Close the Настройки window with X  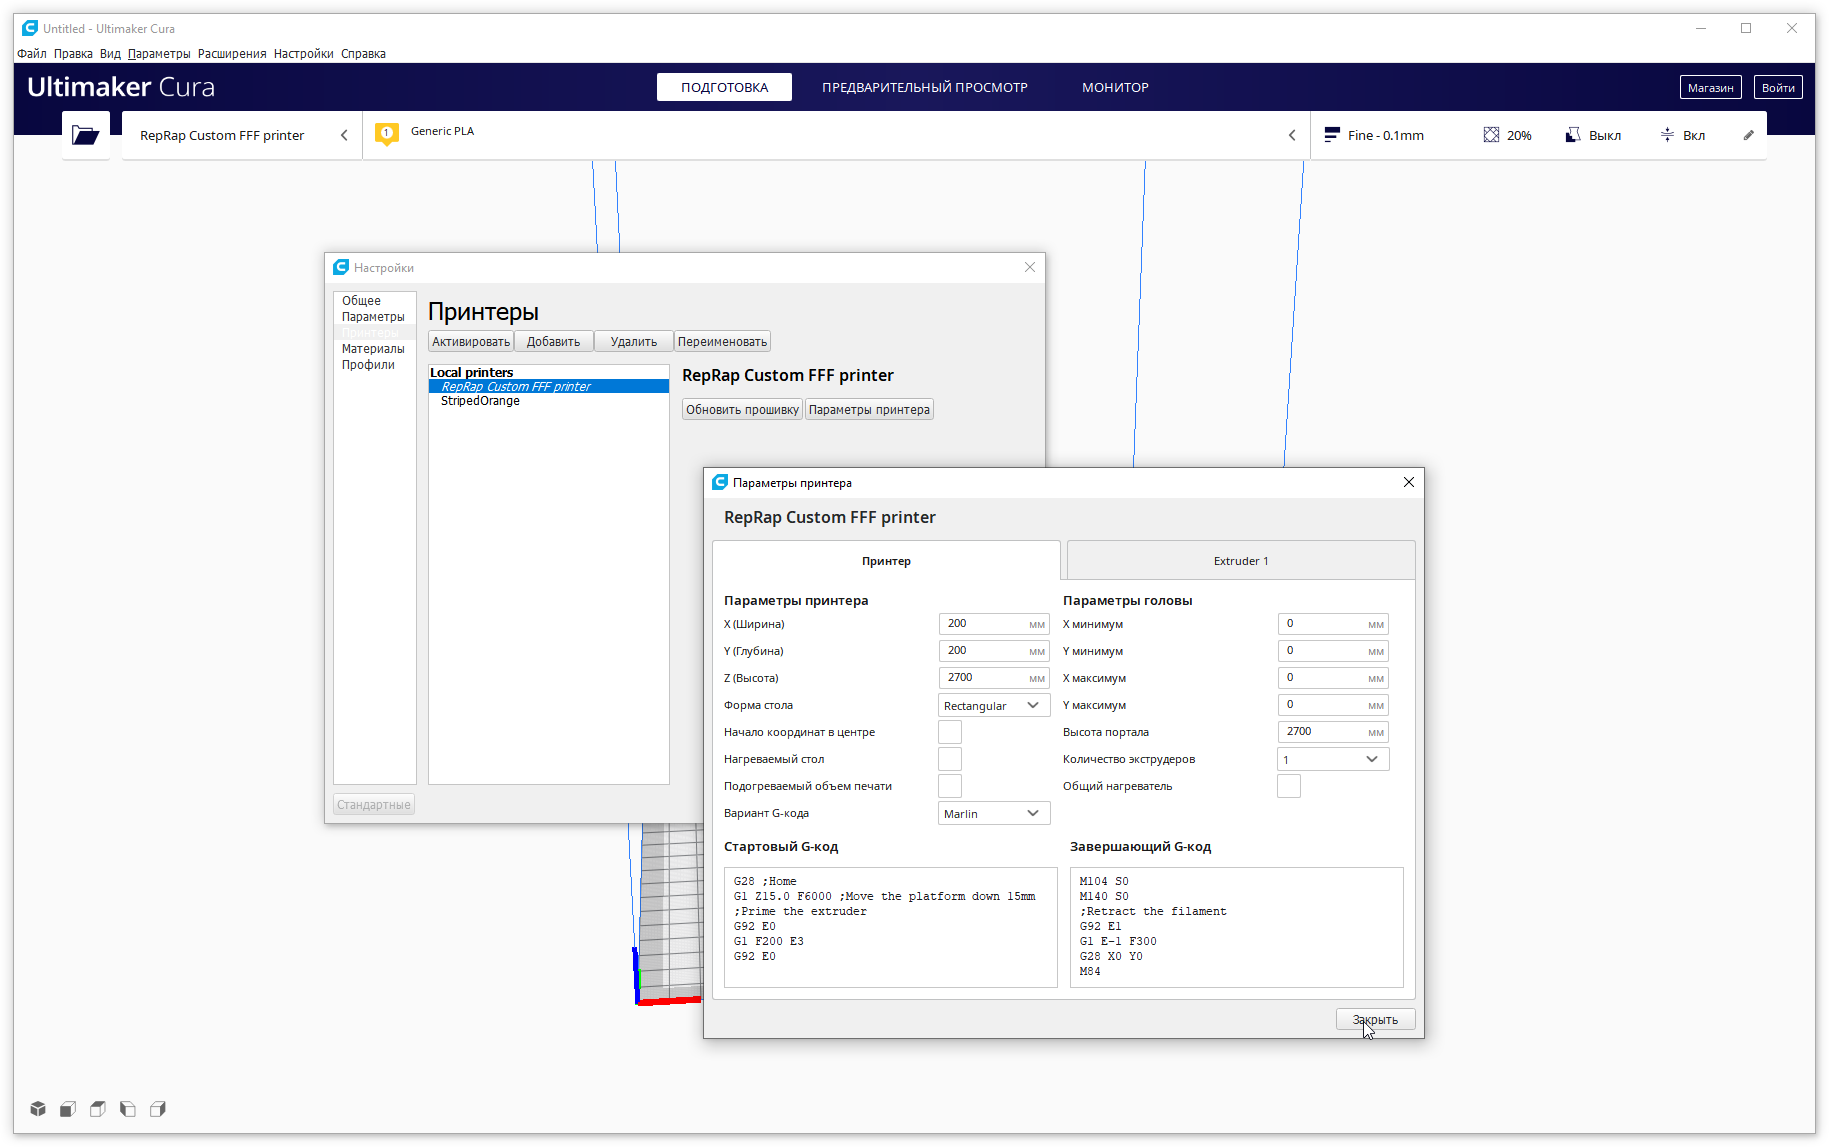point(1030,267)
